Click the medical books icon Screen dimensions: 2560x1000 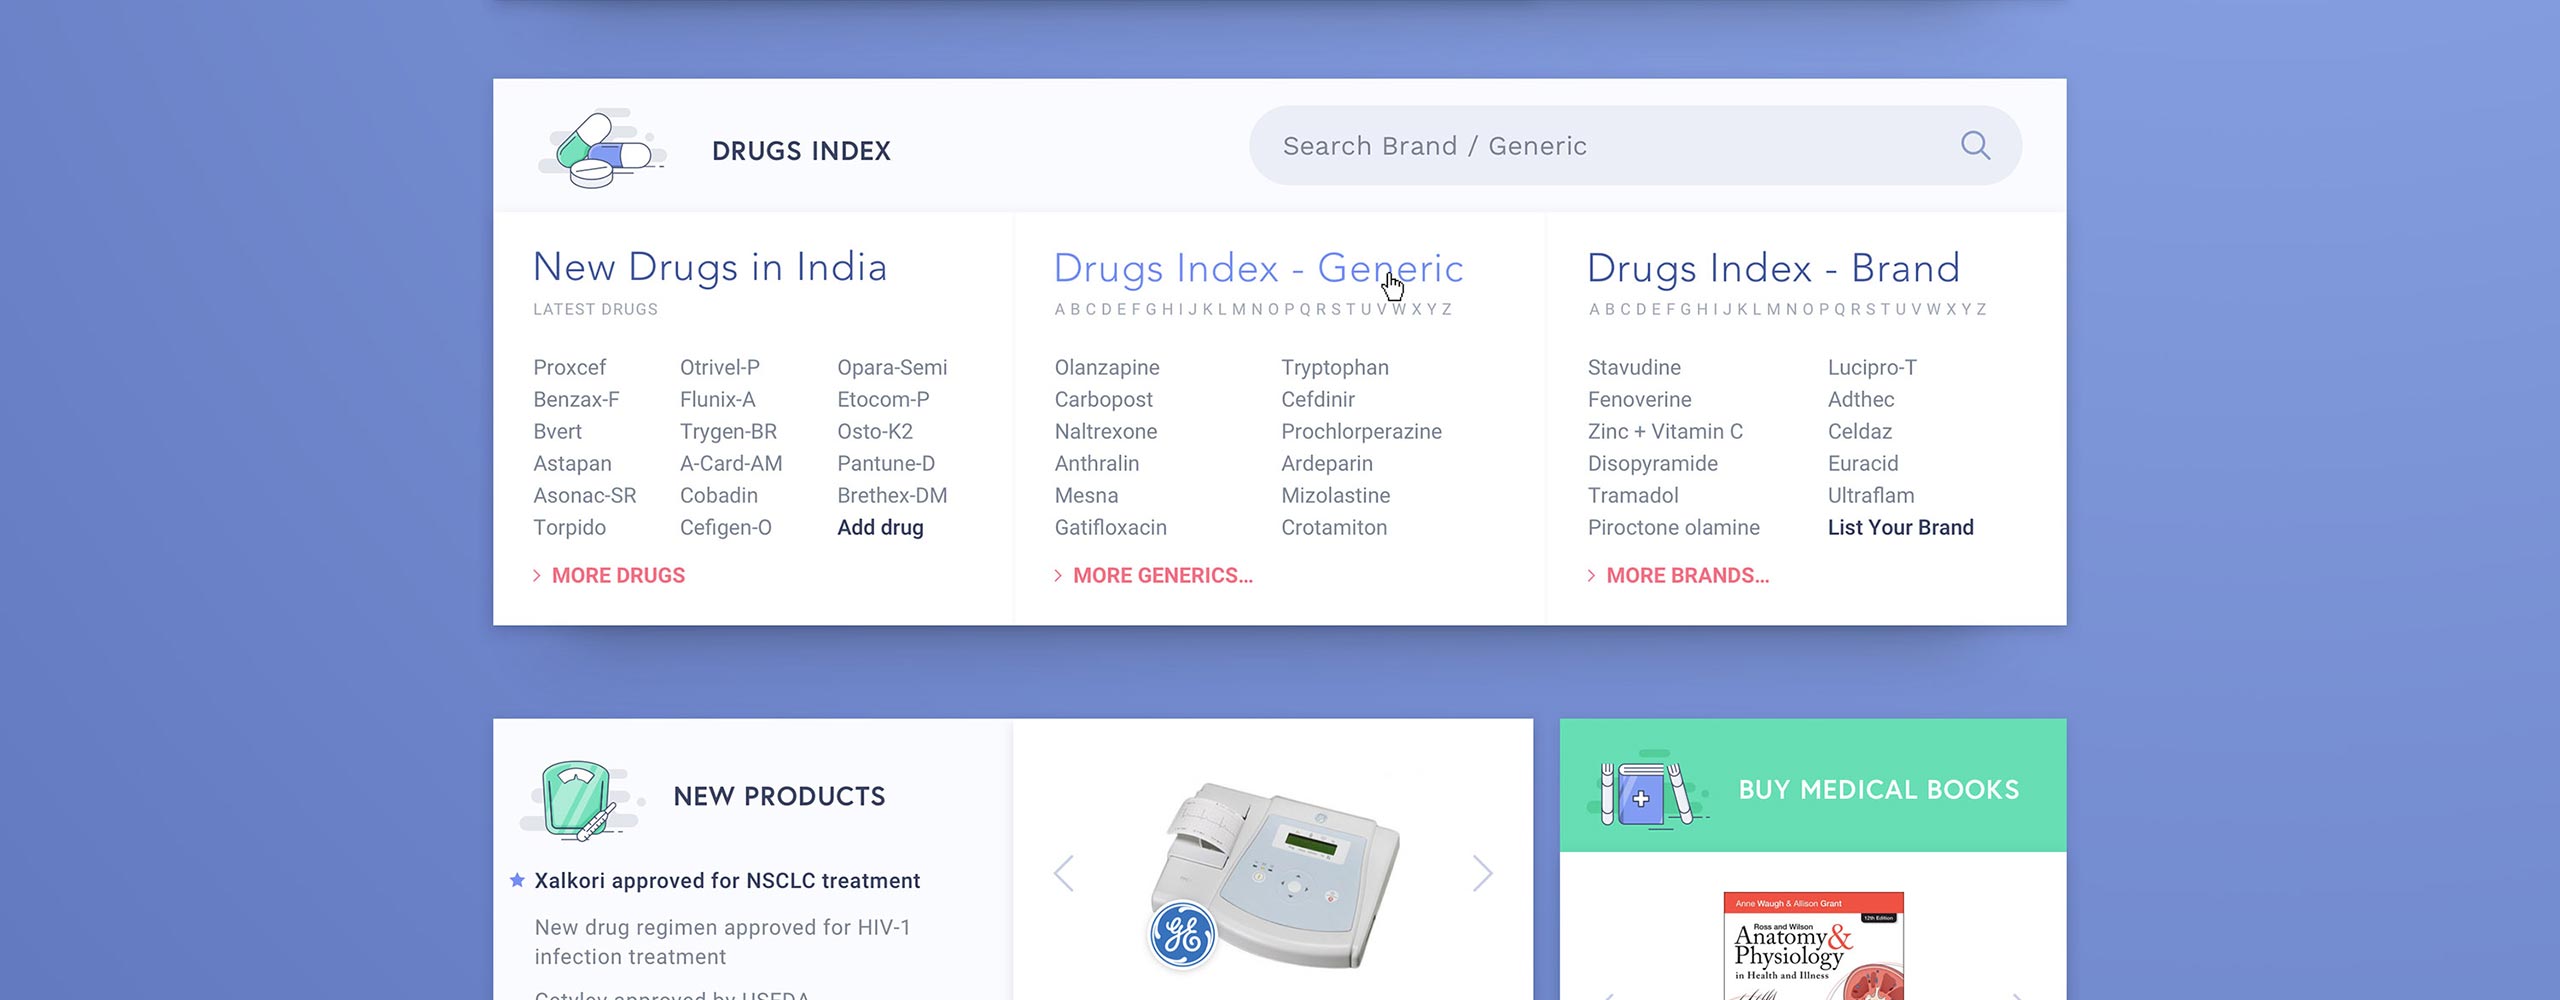(x=1645, y=792)
